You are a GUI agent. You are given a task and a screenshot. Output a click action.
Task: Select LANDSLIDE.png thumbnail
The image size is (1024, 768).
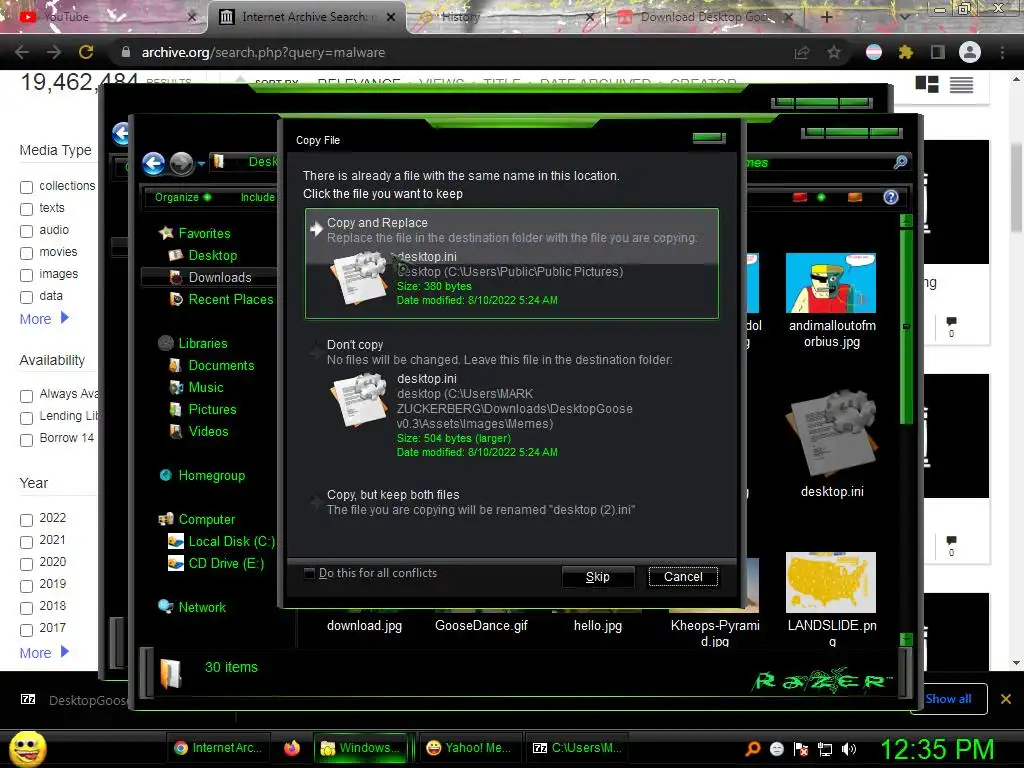pyautogui.click(x=831, y=583)
